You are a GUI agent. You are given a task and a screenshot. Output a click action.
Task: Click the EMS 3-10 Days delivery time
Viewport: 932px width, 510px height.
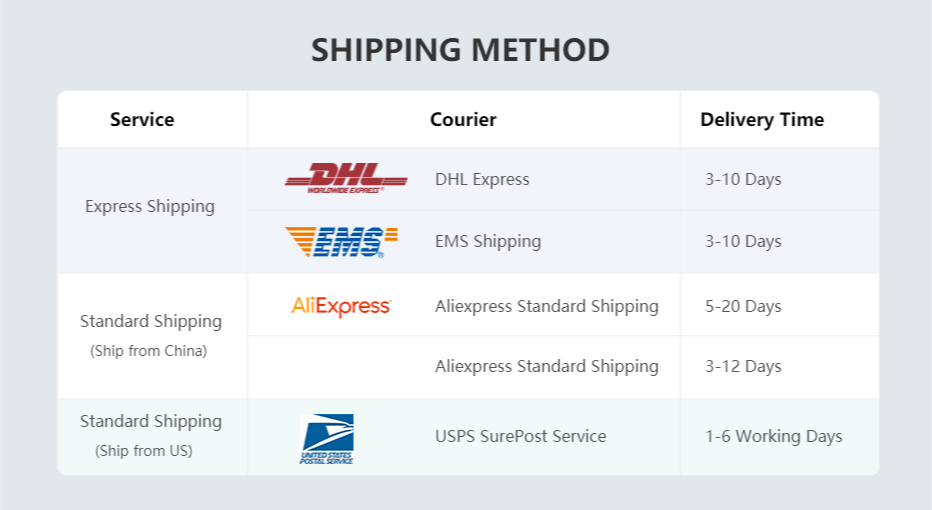[743, 241]
